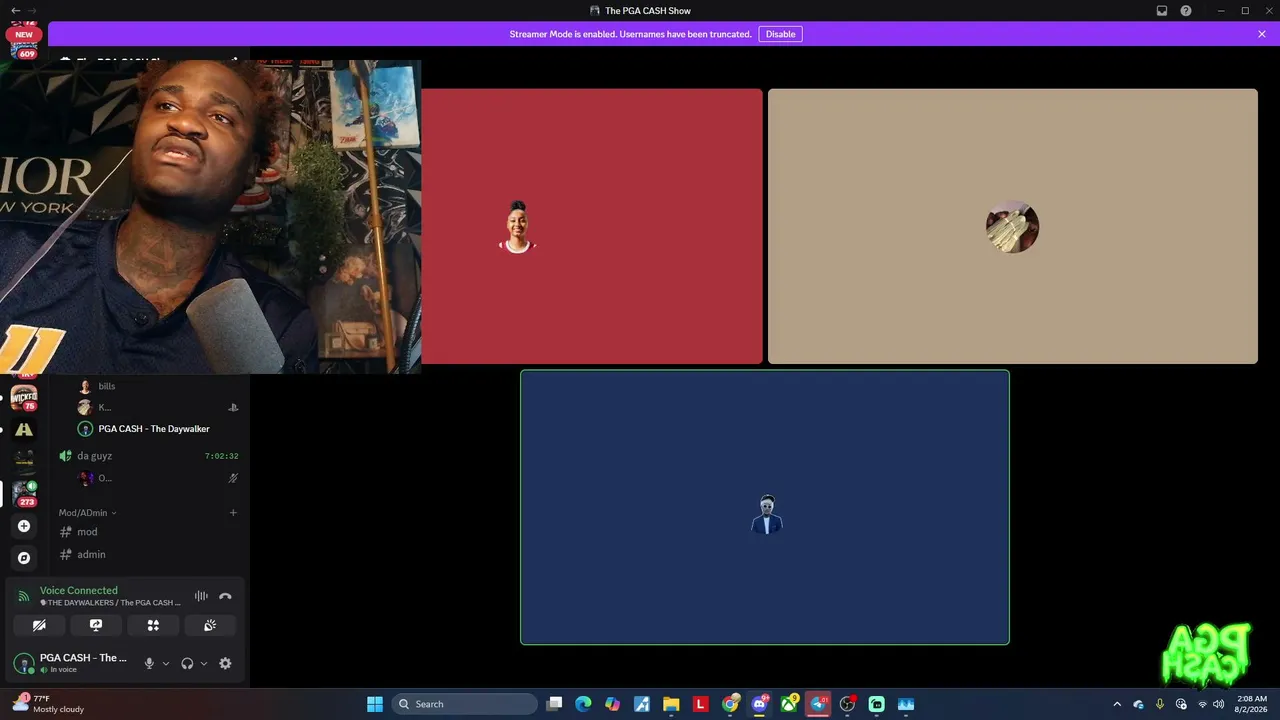Select the tan participant video tile
Viewport: 1280px width, 720px height.
point(1012,226)
